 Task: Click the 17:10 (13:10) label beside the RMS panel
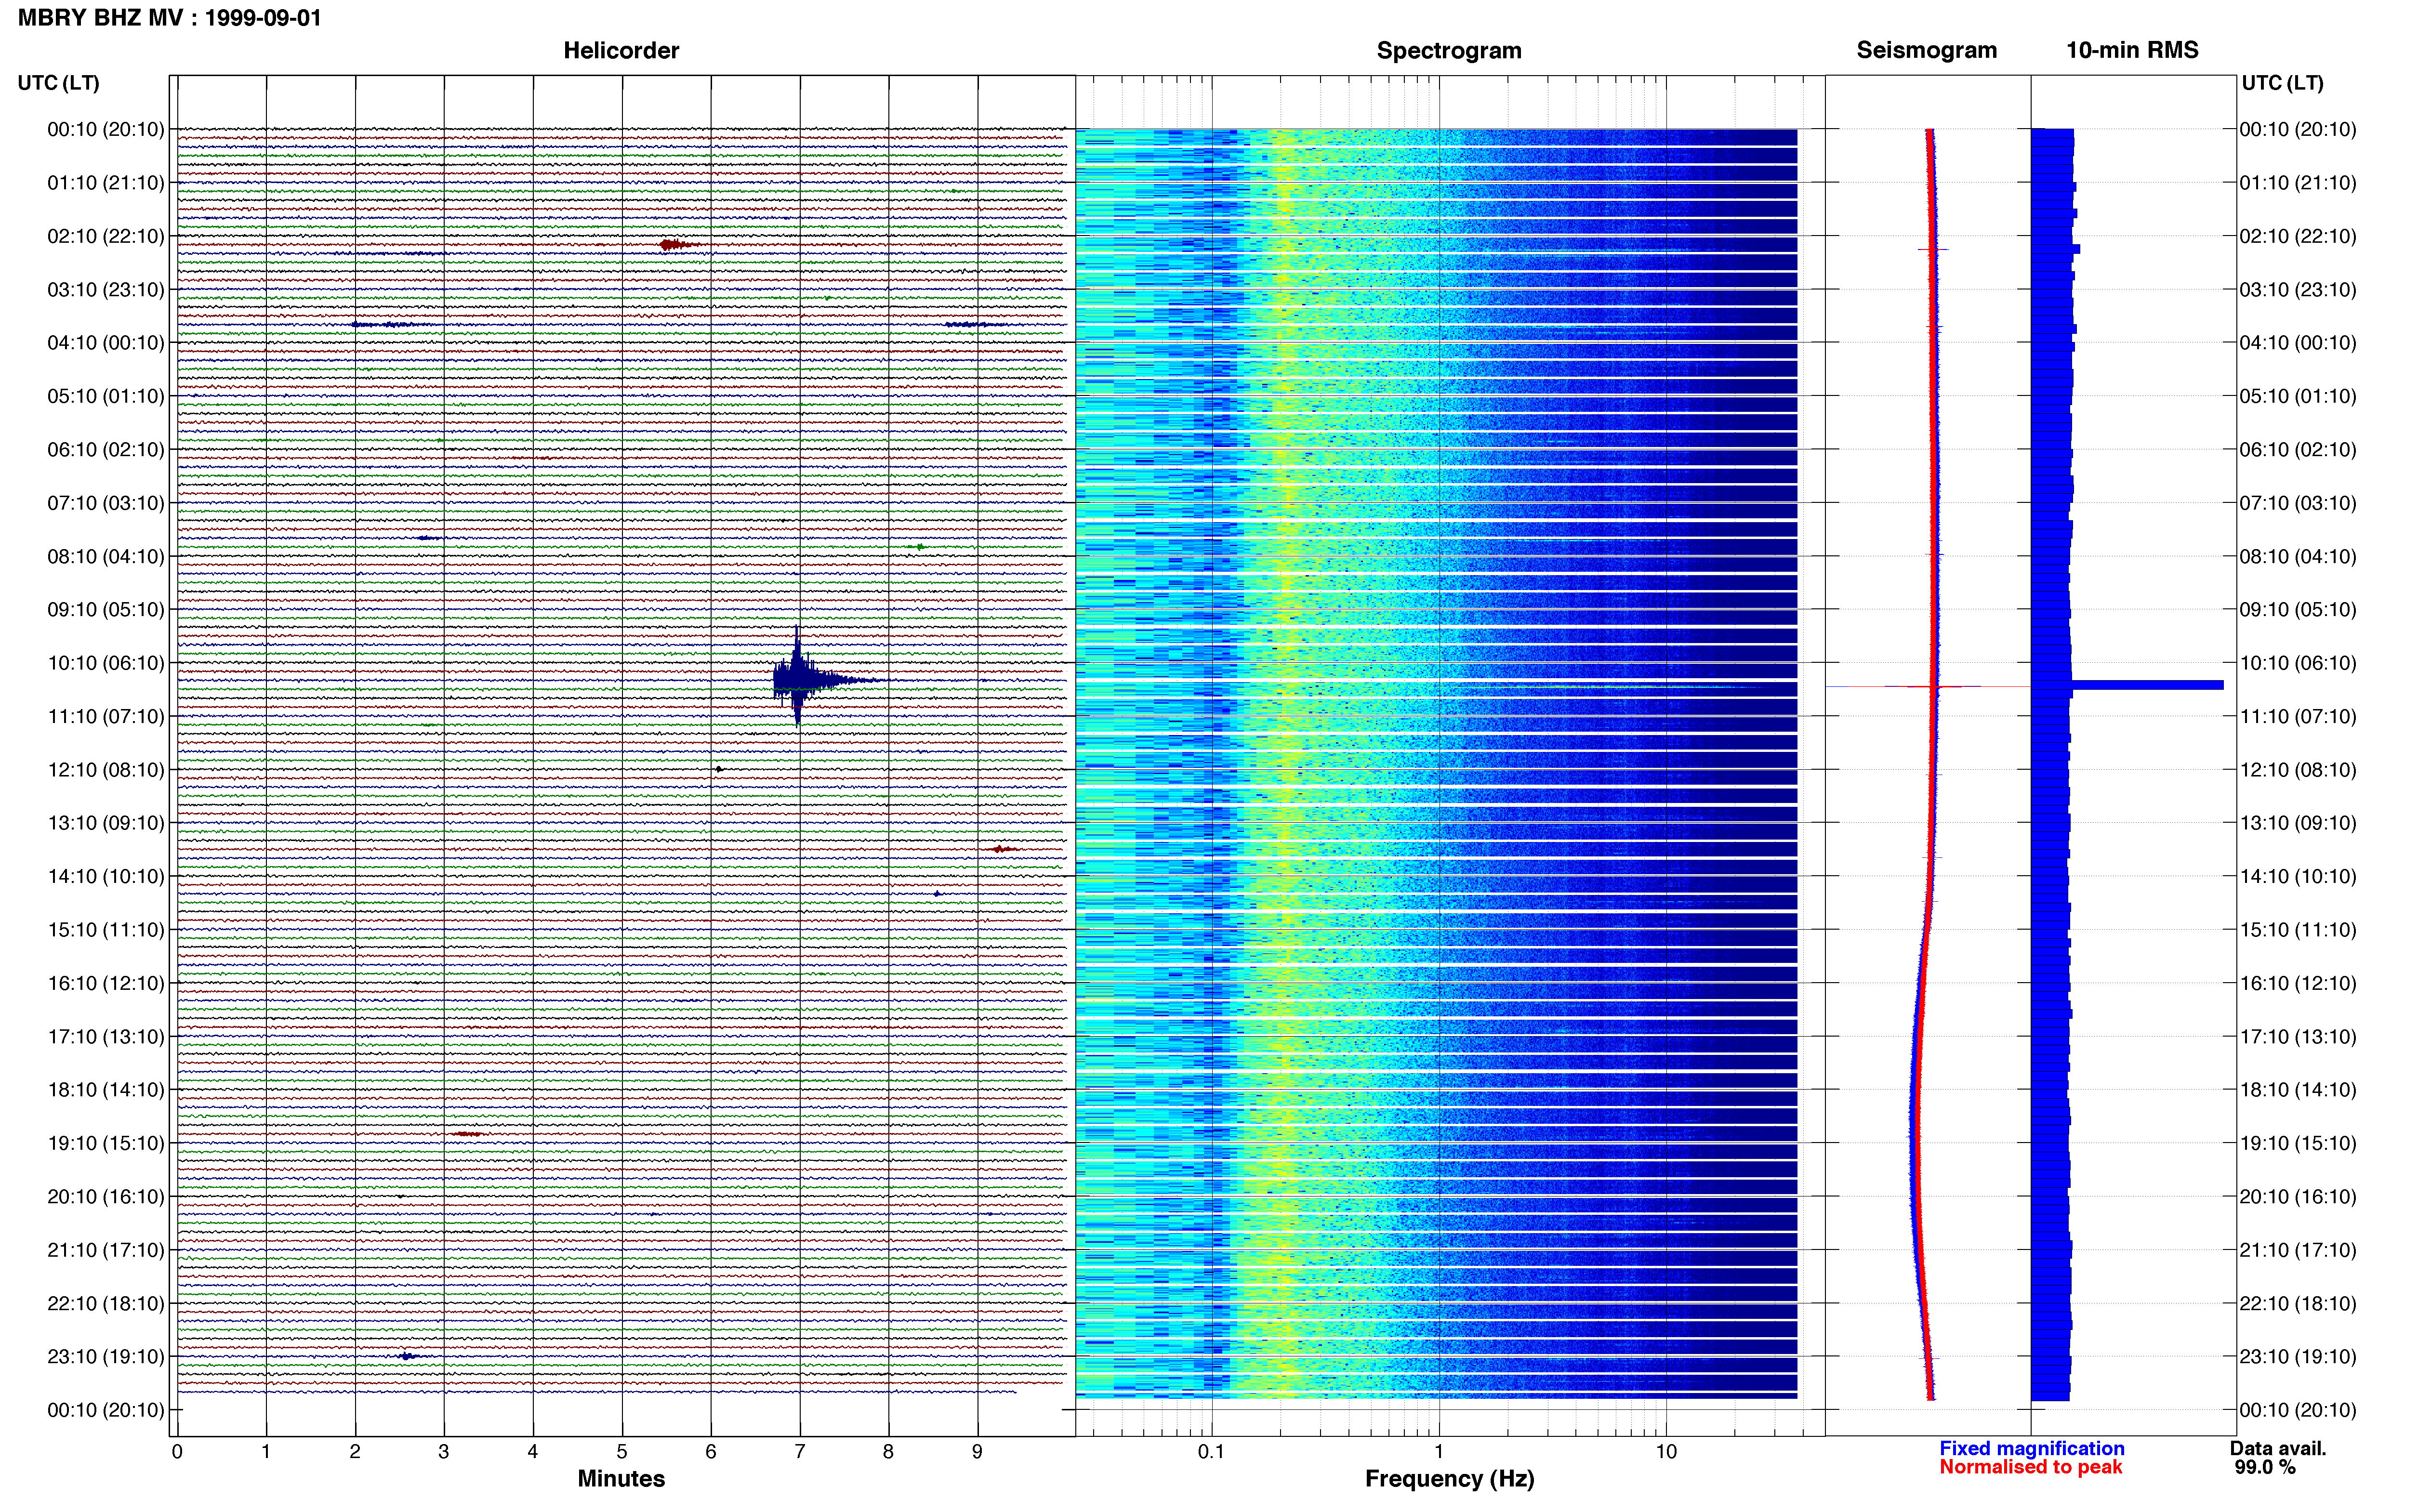pos(2298,1037)
